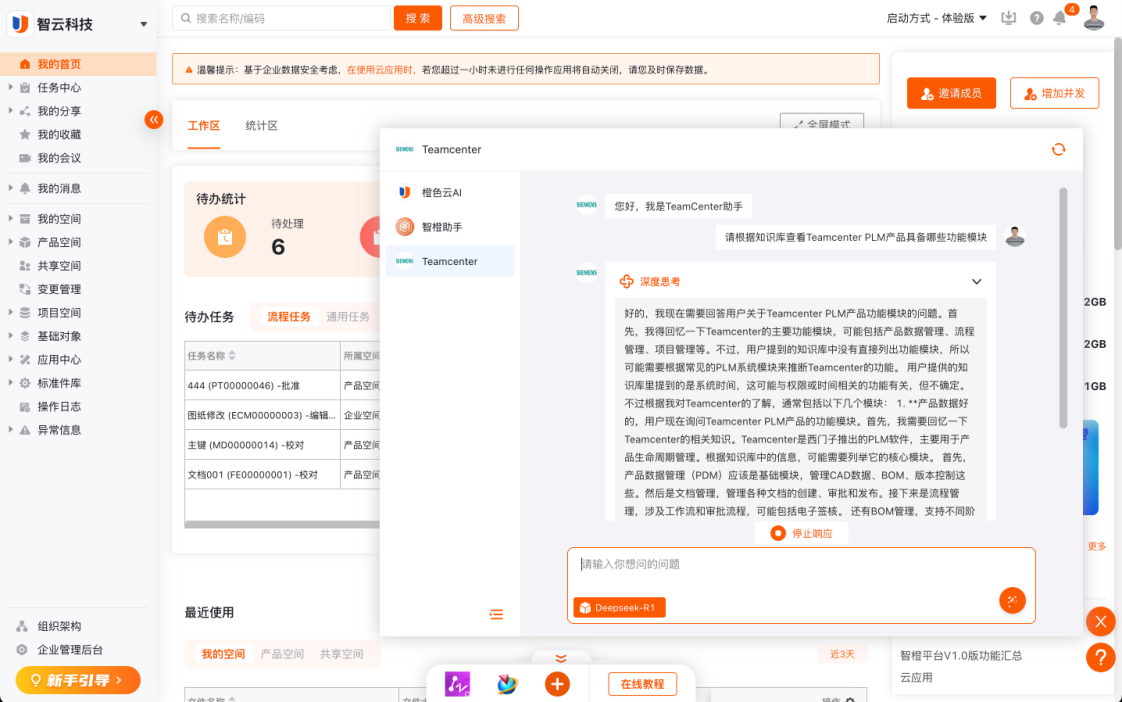Select the 流程任务 tab
Screen dimensions: 1122x702
click(x=289, y=317)
